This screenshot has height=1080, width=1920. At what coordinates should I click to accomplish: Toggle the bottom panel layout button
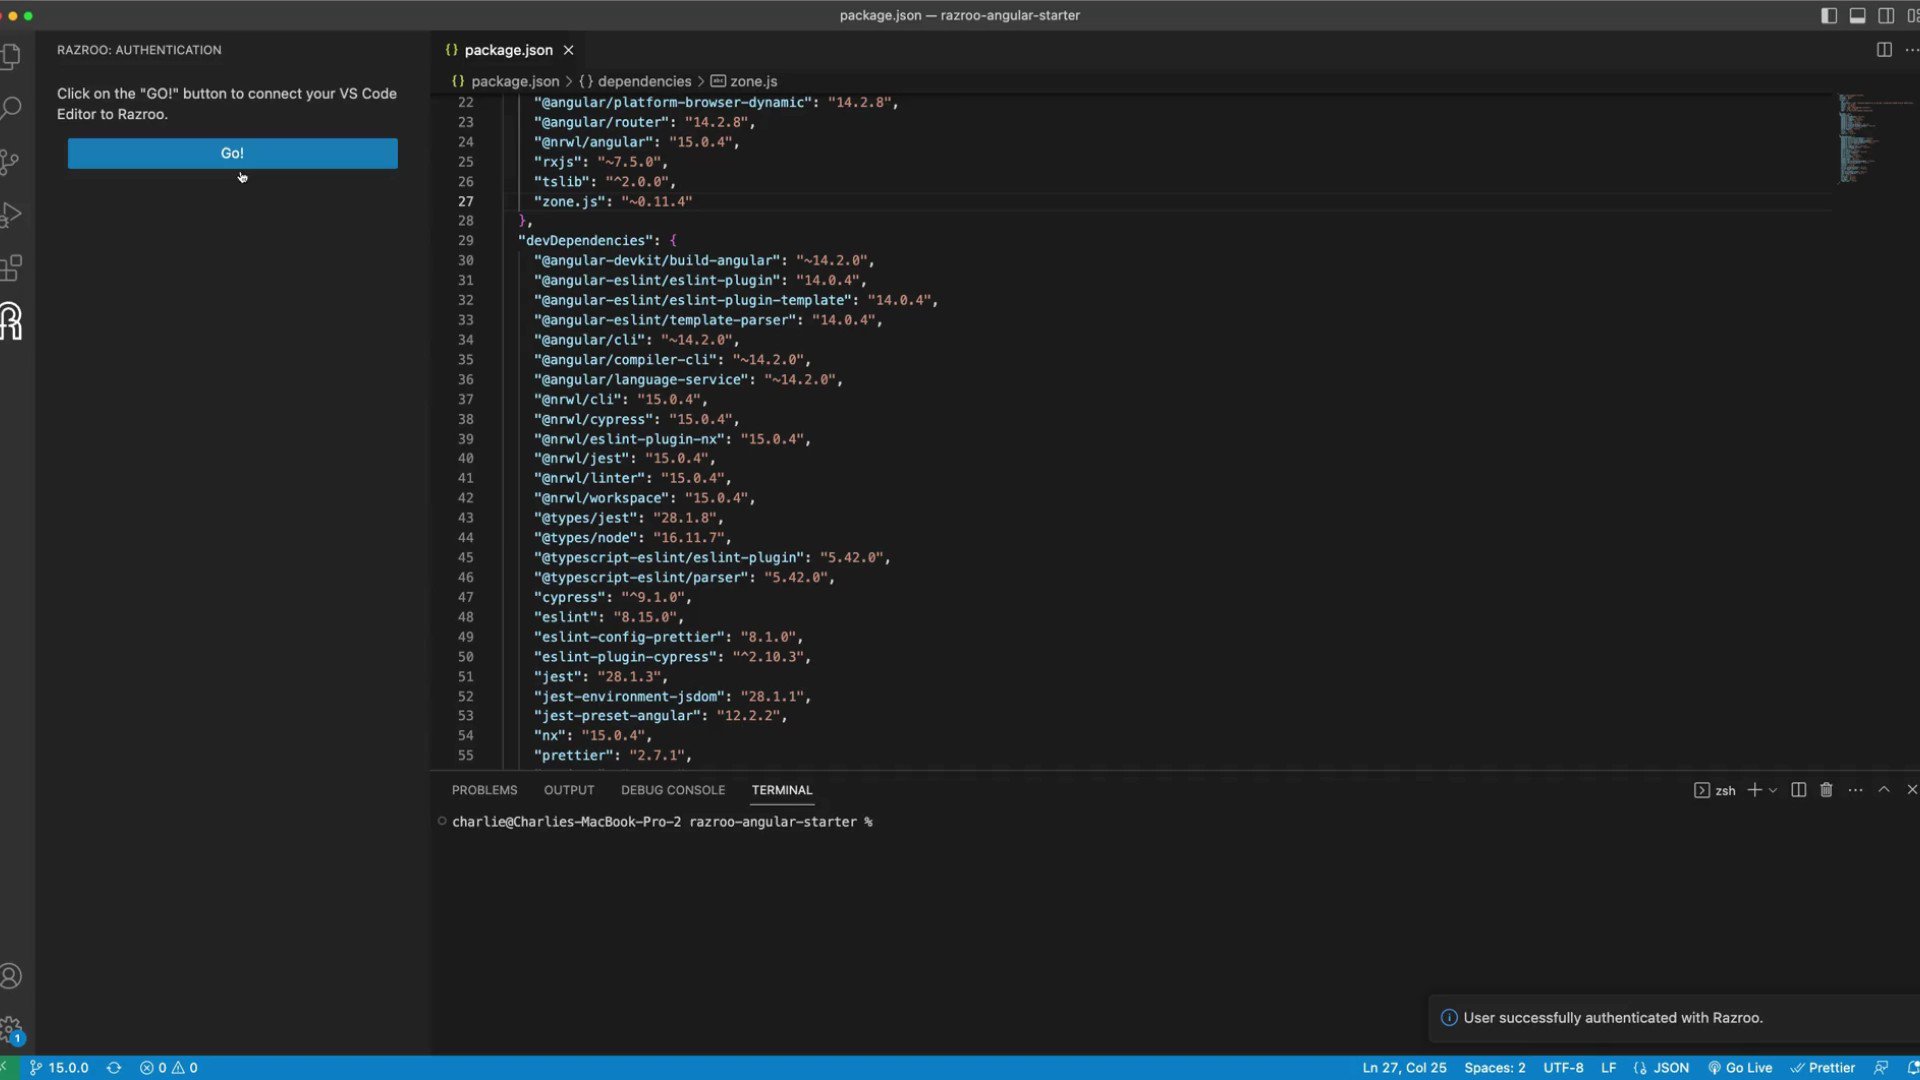[1857, 15]
